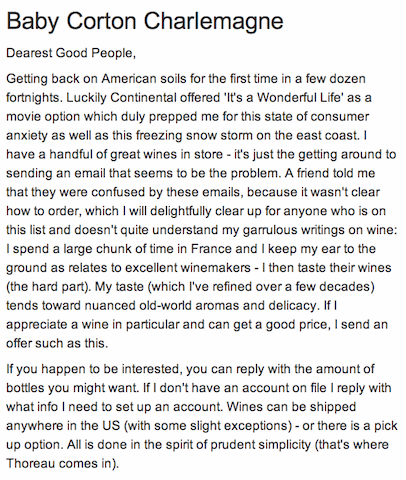Click the greeting 'Dearest Good People,'
The image size is (406, 480).
[x=71, y=53]
